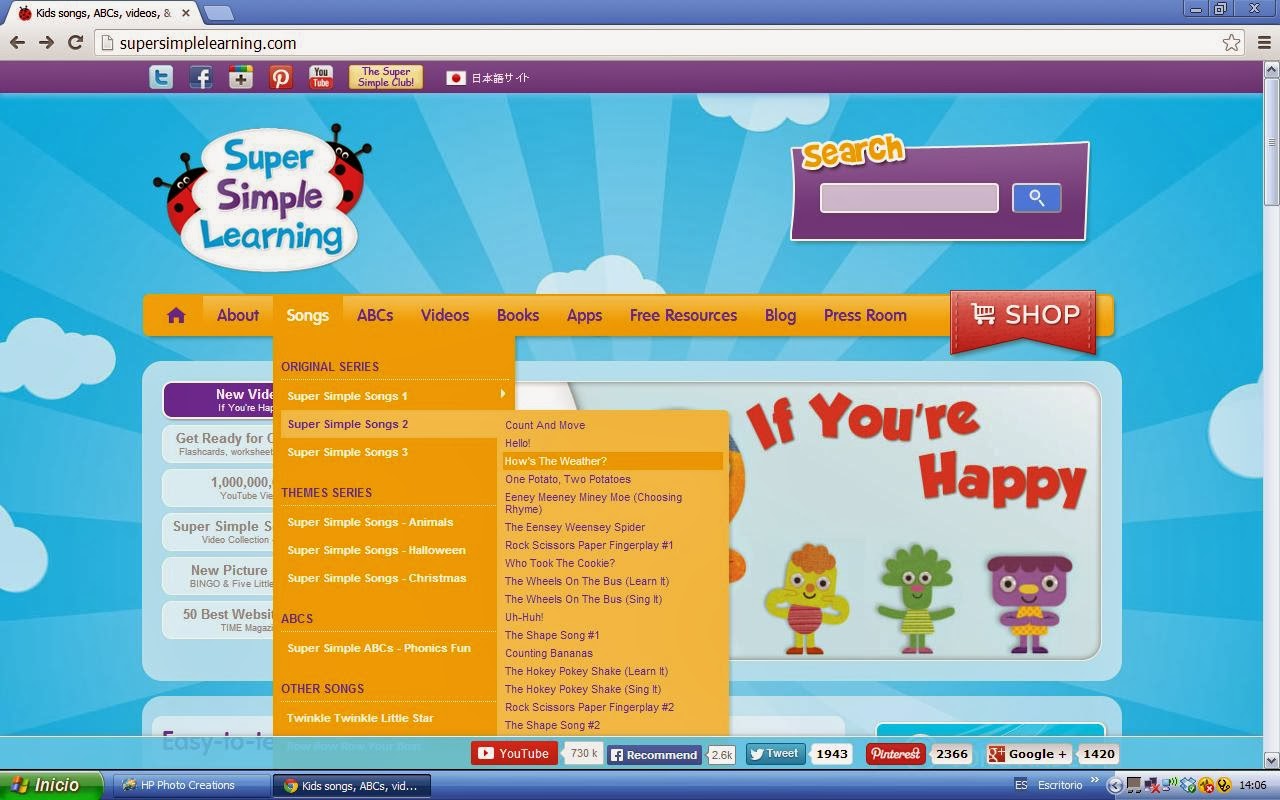The height and width of the screenshot is (800, 1280).
Task: Open the Songs menu item
Action: (307, 315)
